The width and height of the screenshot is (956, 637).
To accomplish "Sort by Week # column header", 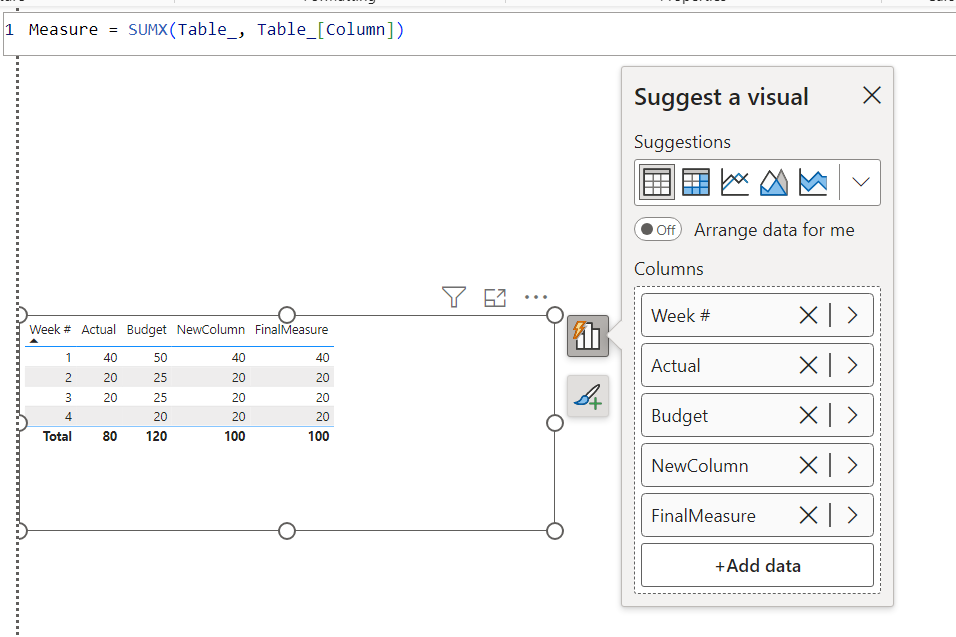I will coord(50,329).
